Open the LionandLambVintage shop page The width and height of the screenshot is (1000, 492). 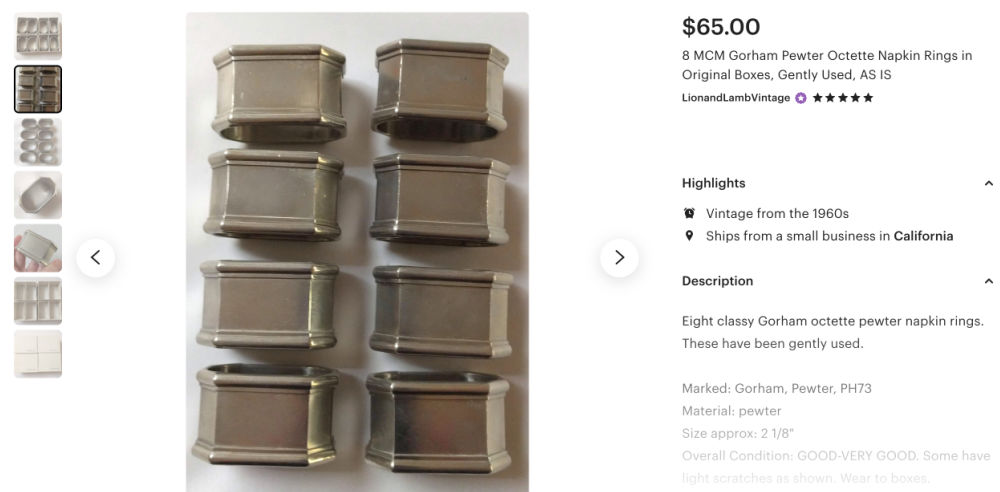click(x=735, y=98)
